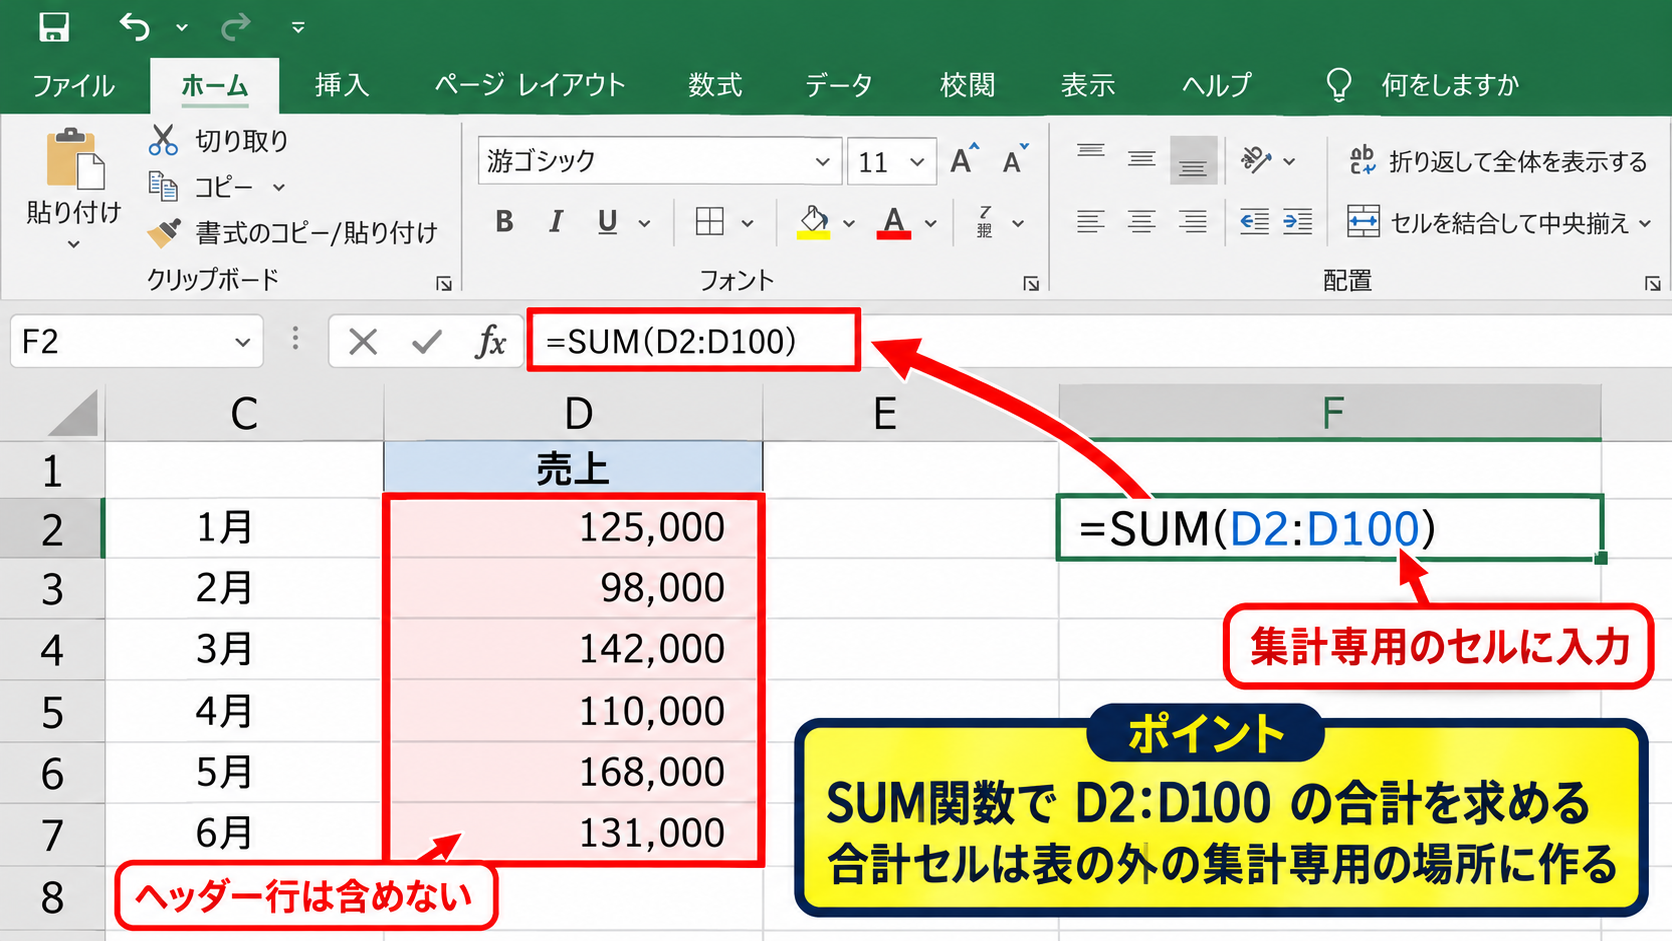Click the Redo arrow icon
Viewport: 1672px width, 941px height.
coord(236,27)
